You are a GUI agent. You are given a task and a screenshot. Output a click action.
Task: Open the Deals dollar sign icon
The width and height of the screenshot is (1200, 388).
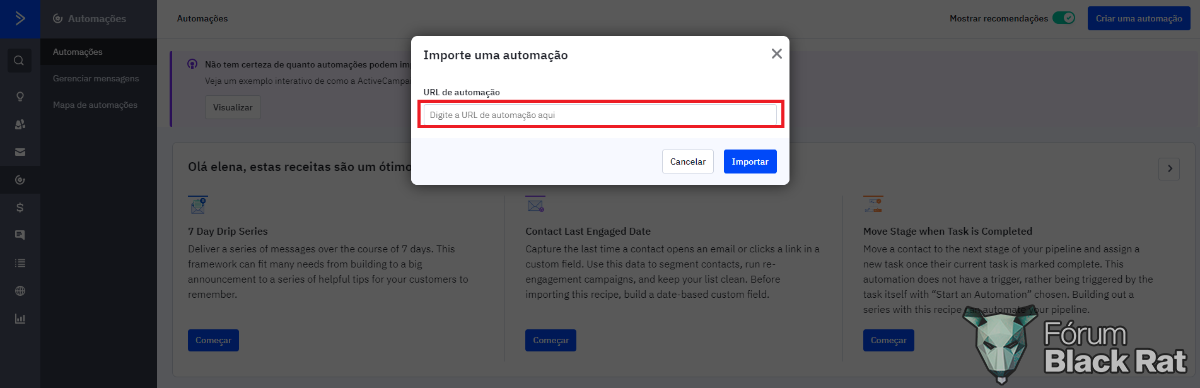(x=20, y=208)
